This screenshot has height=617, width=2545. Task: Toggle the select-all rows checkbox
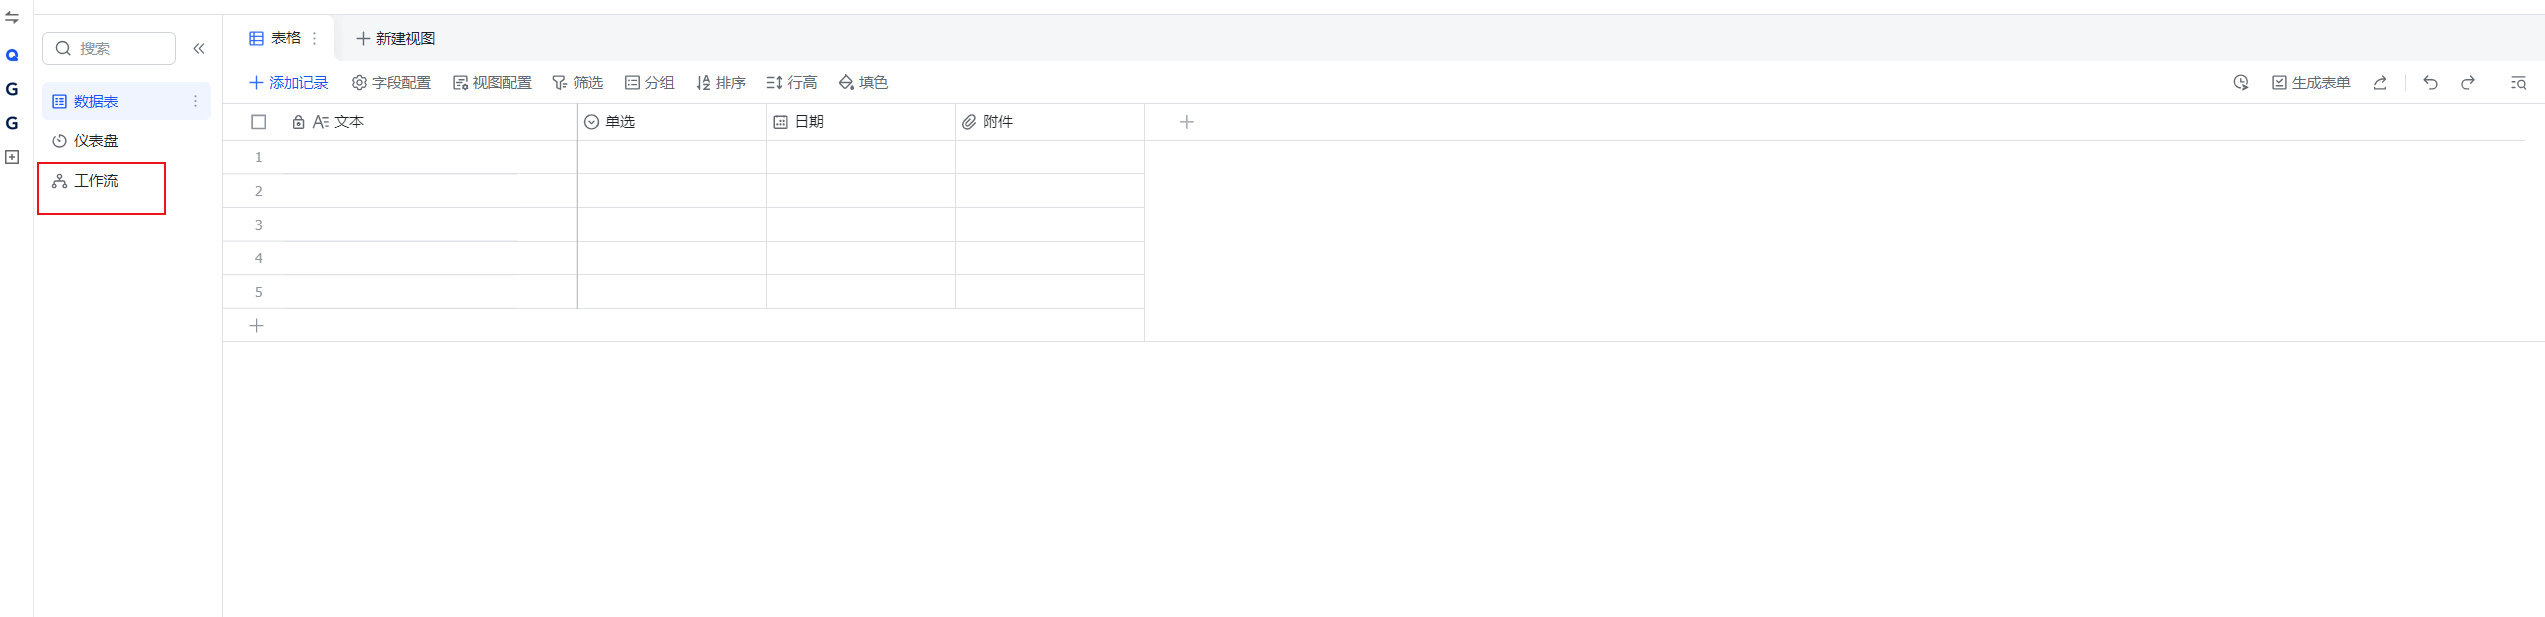259,122
